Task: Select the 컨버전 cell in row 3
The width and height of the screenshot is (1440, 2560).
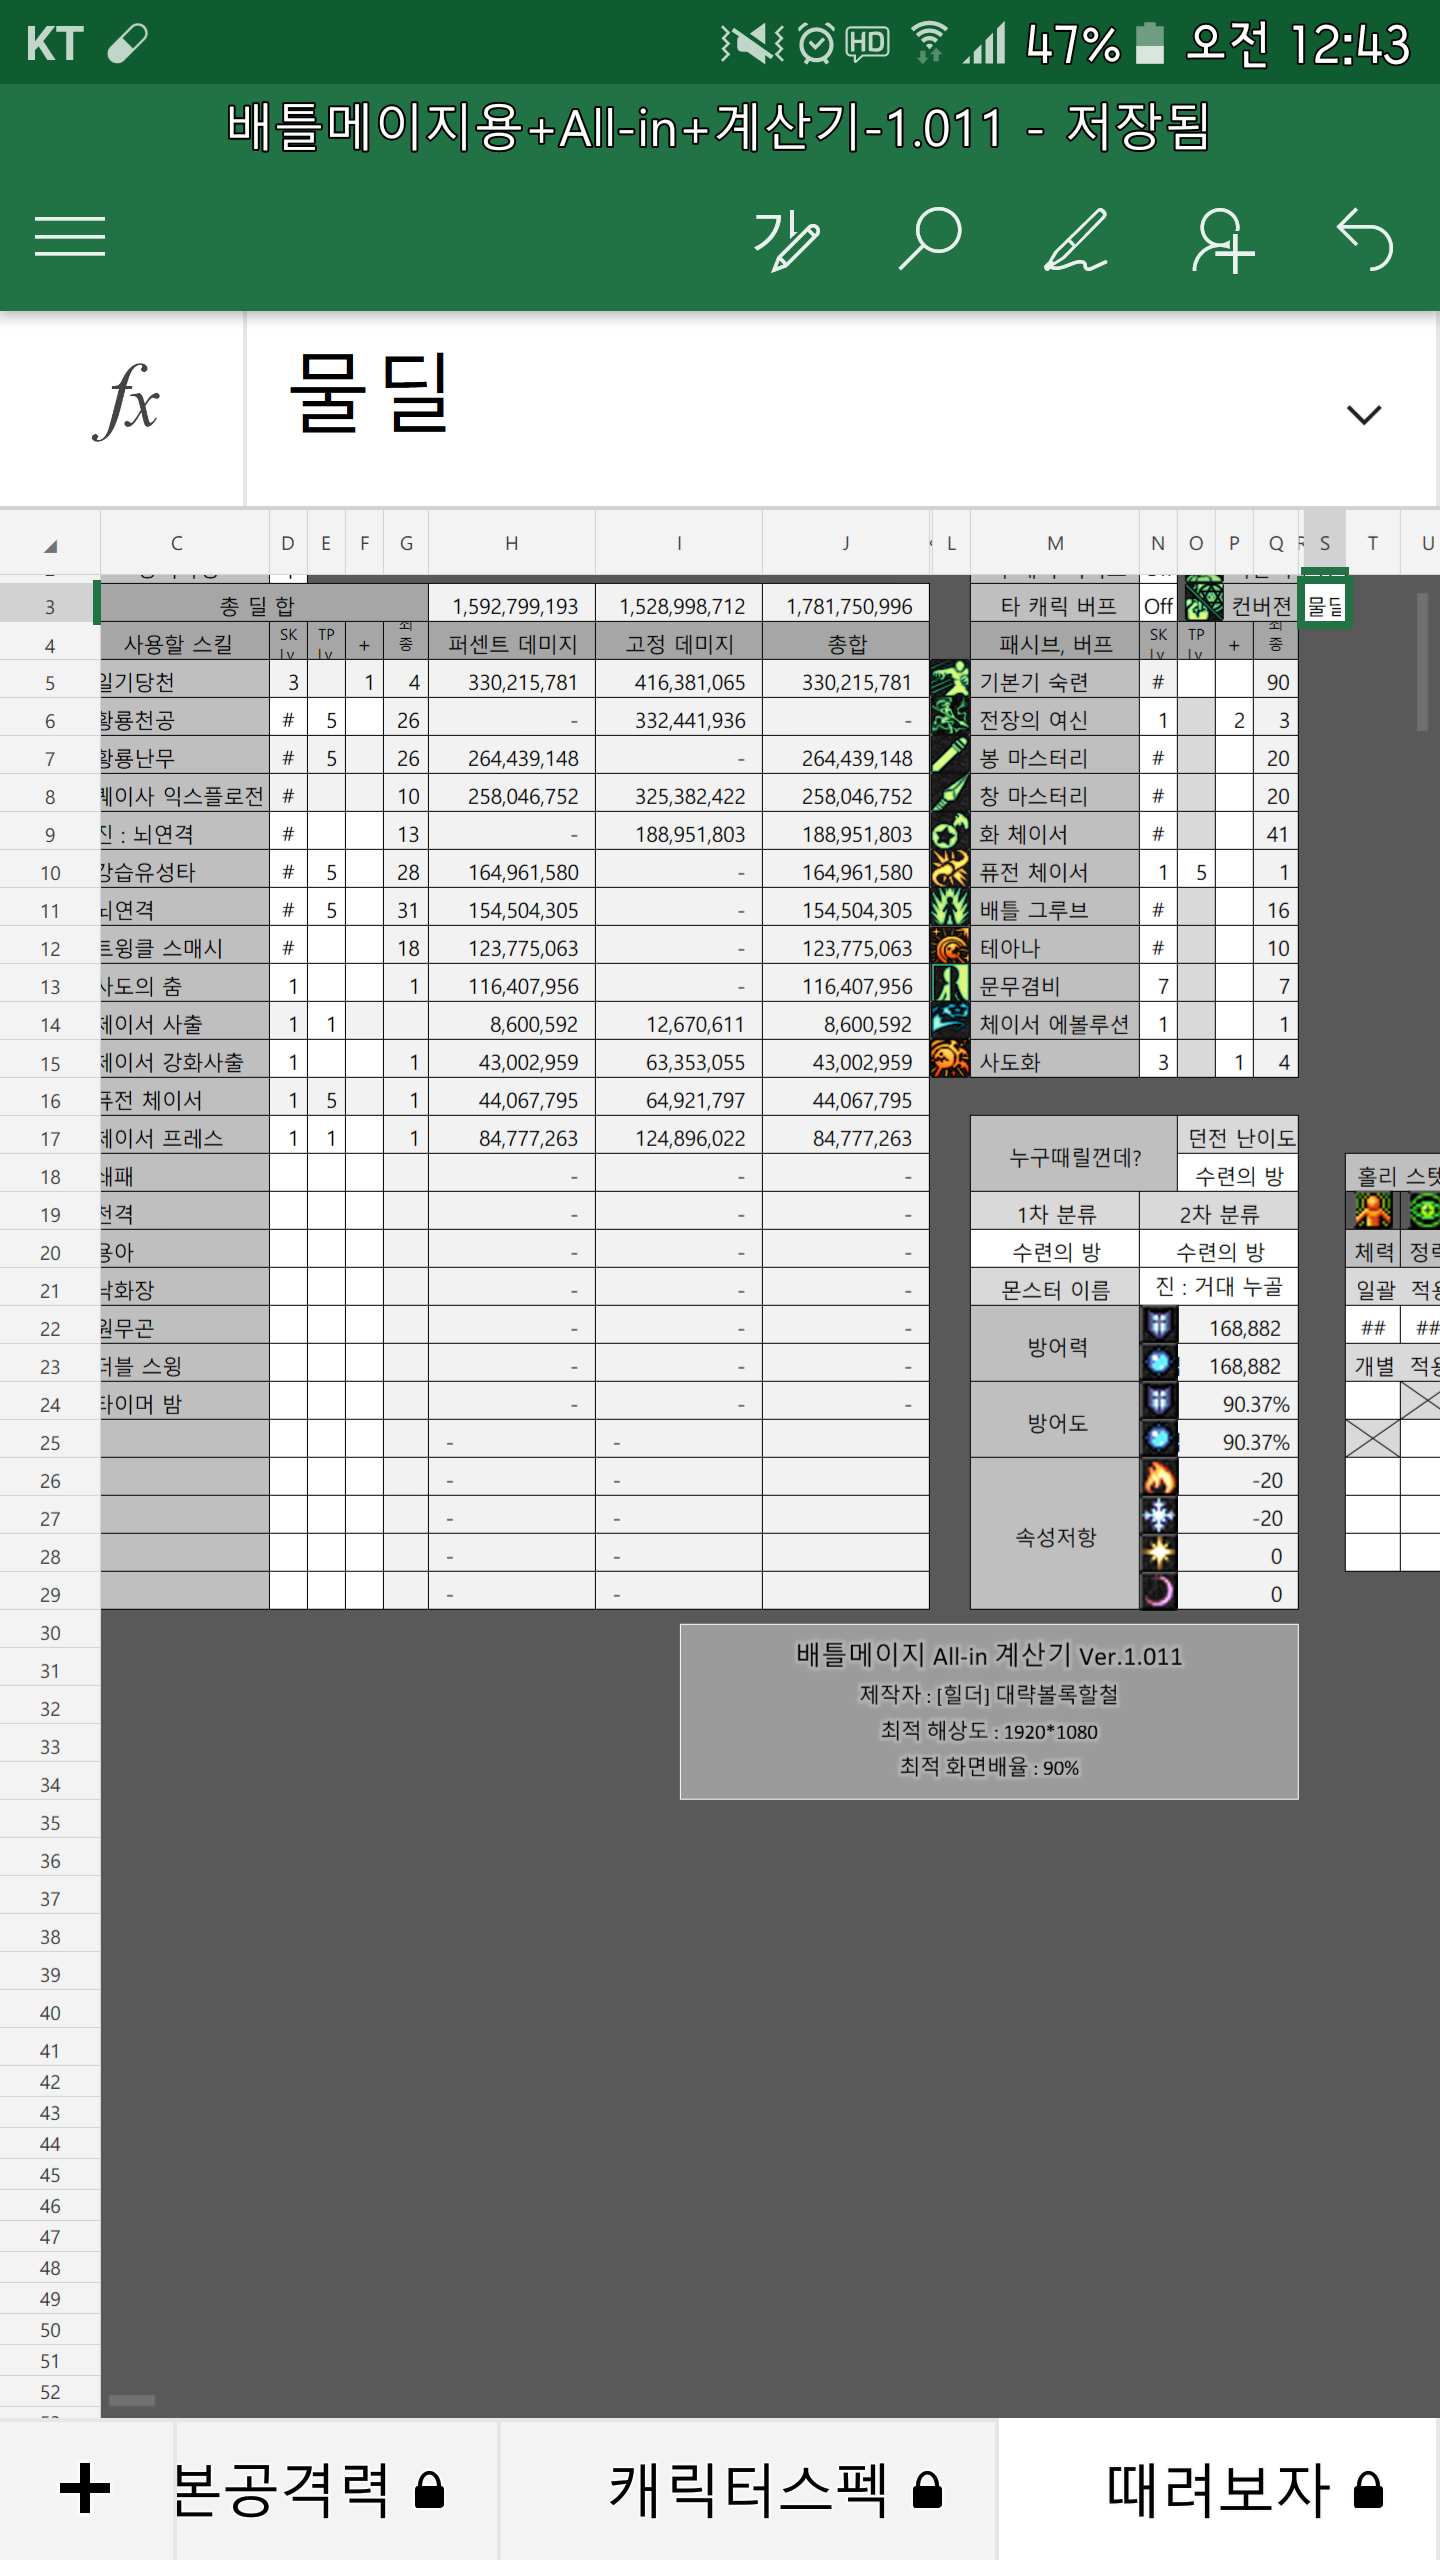Action: [1260, 606]
